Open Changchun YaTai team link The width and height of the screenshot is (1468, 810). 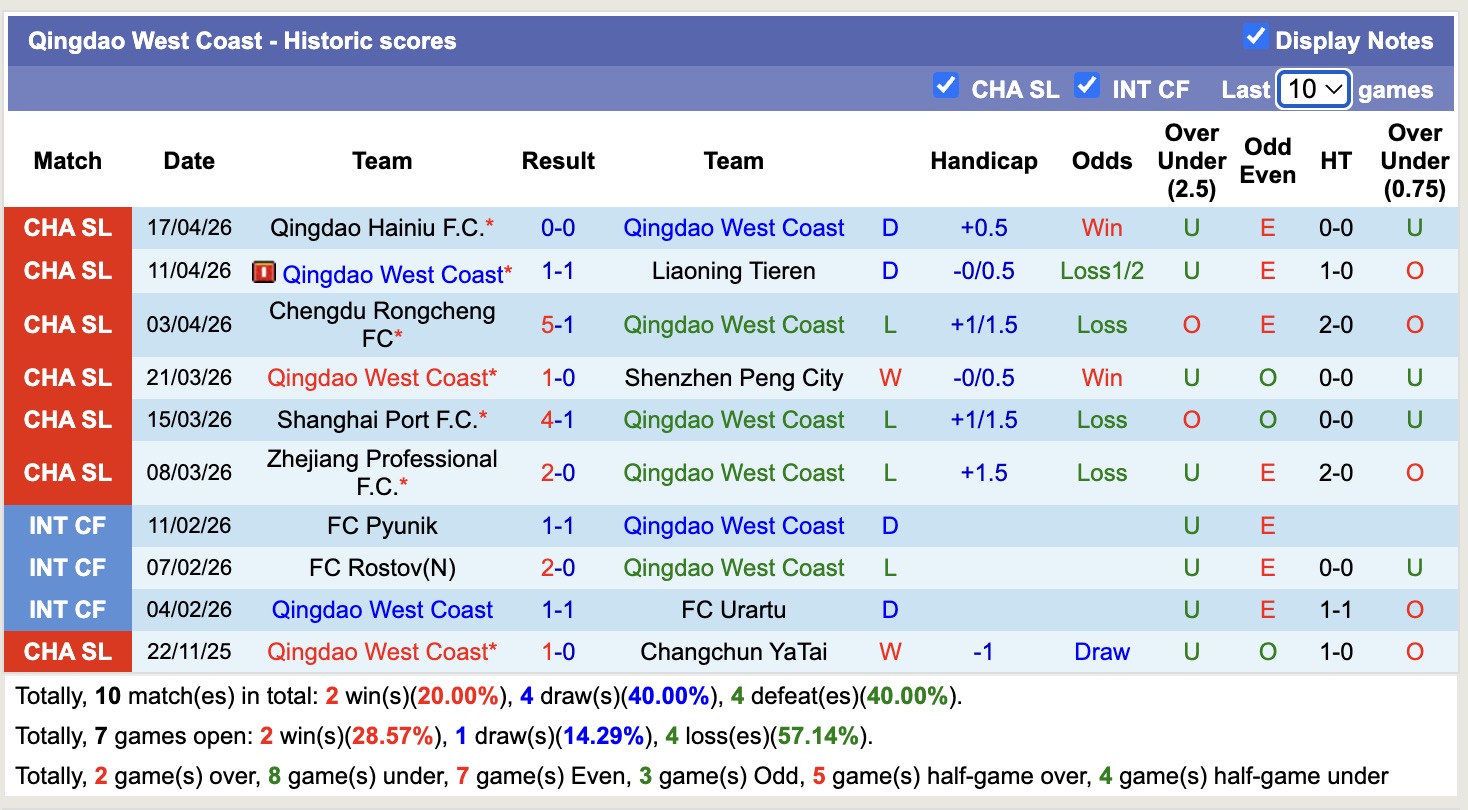click(x=733, y=652)
